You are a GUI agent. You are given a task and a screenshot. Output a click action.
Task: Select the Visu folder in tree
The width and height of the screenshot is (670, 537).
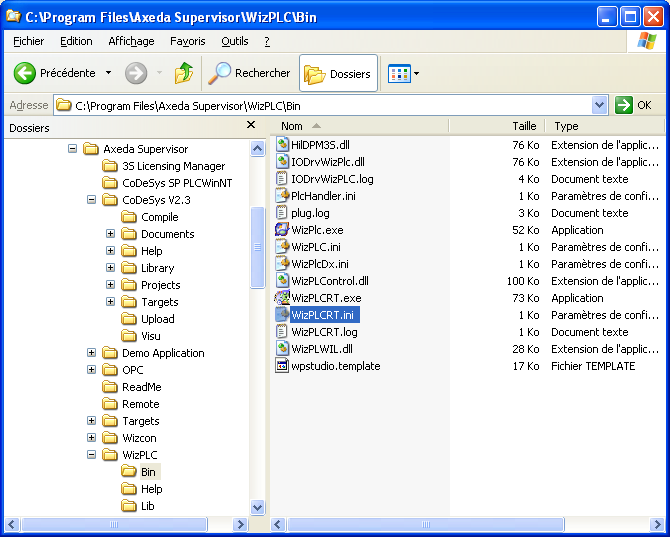click(141, 336)
